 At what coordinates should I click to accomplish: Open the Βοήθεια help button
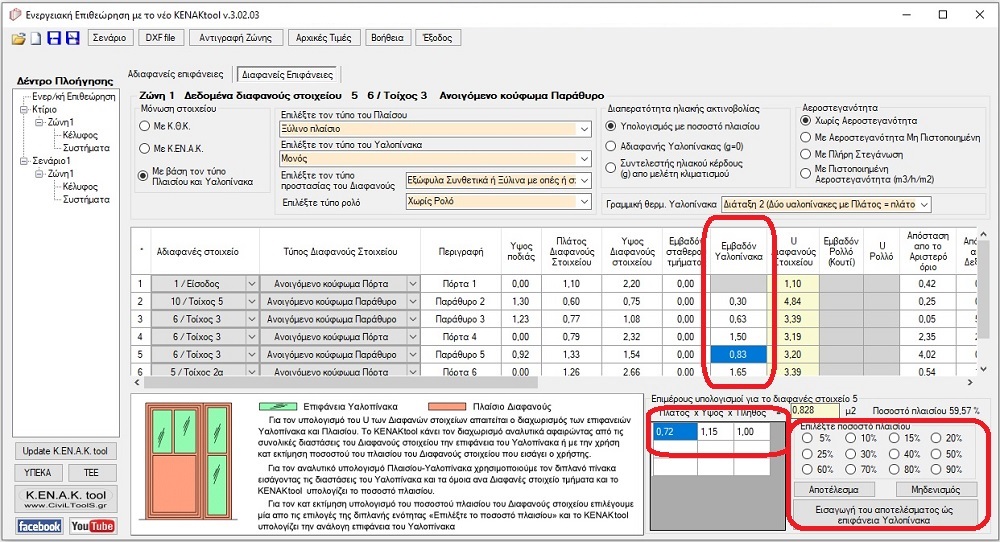coord(387,38)
